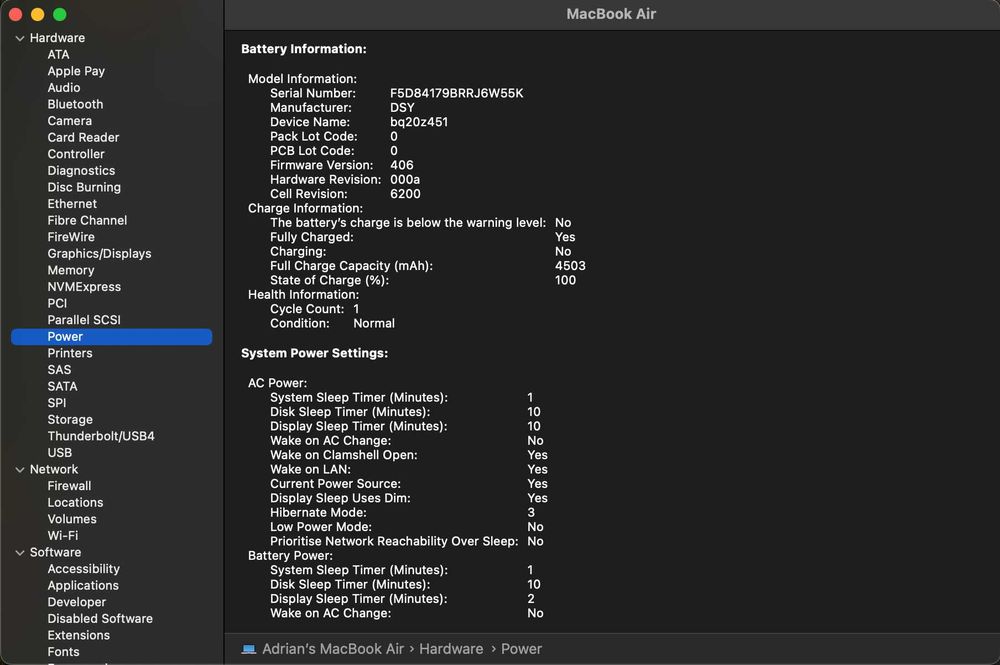Screen dimensions: 1000x665
Task: Open Fonts under Software
Action: pyautogui.click(x=63, y=652)
